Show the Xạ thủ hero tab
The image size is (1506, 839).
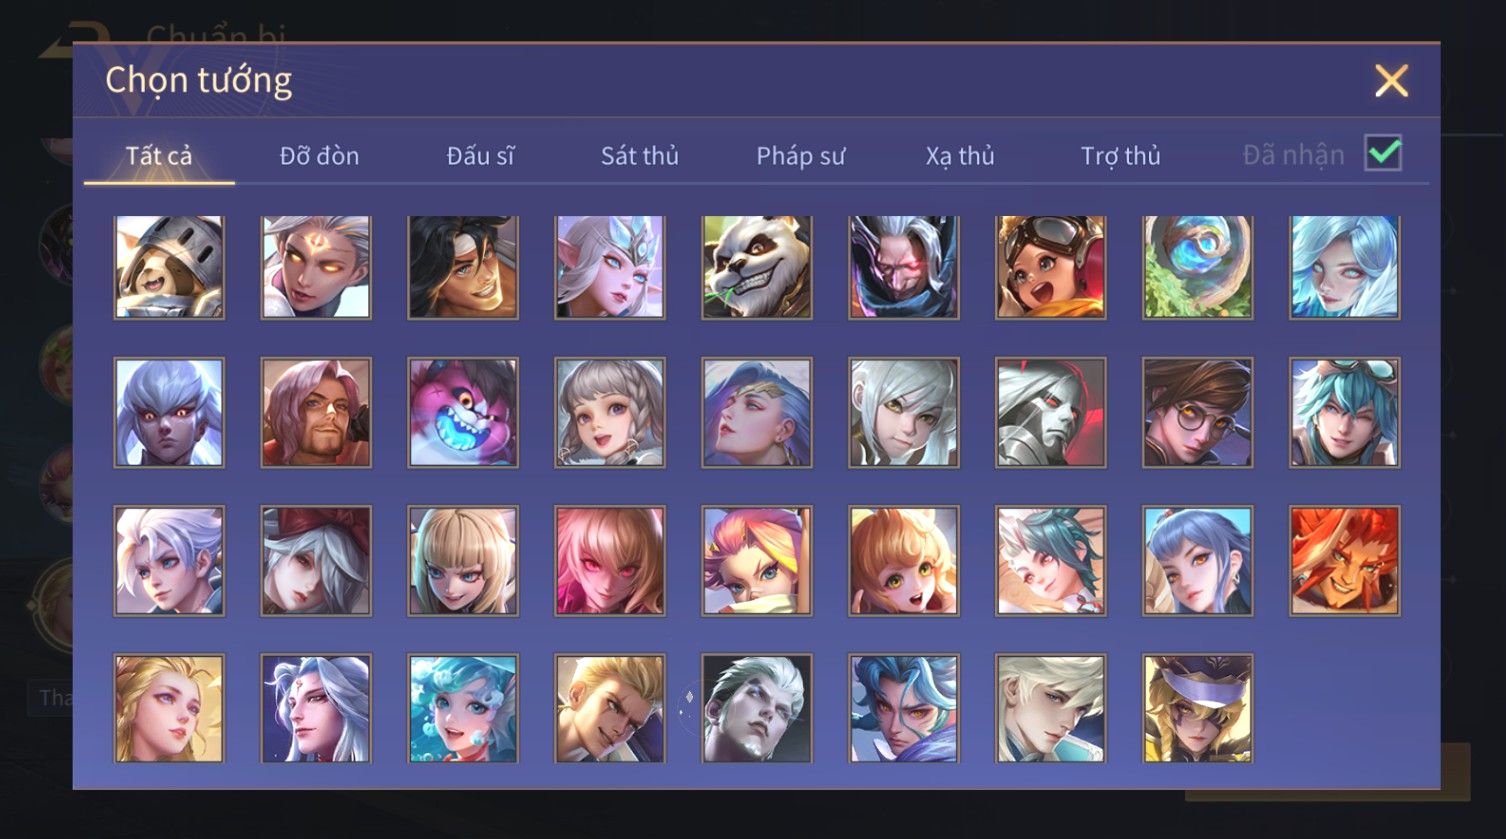point(960,156)
